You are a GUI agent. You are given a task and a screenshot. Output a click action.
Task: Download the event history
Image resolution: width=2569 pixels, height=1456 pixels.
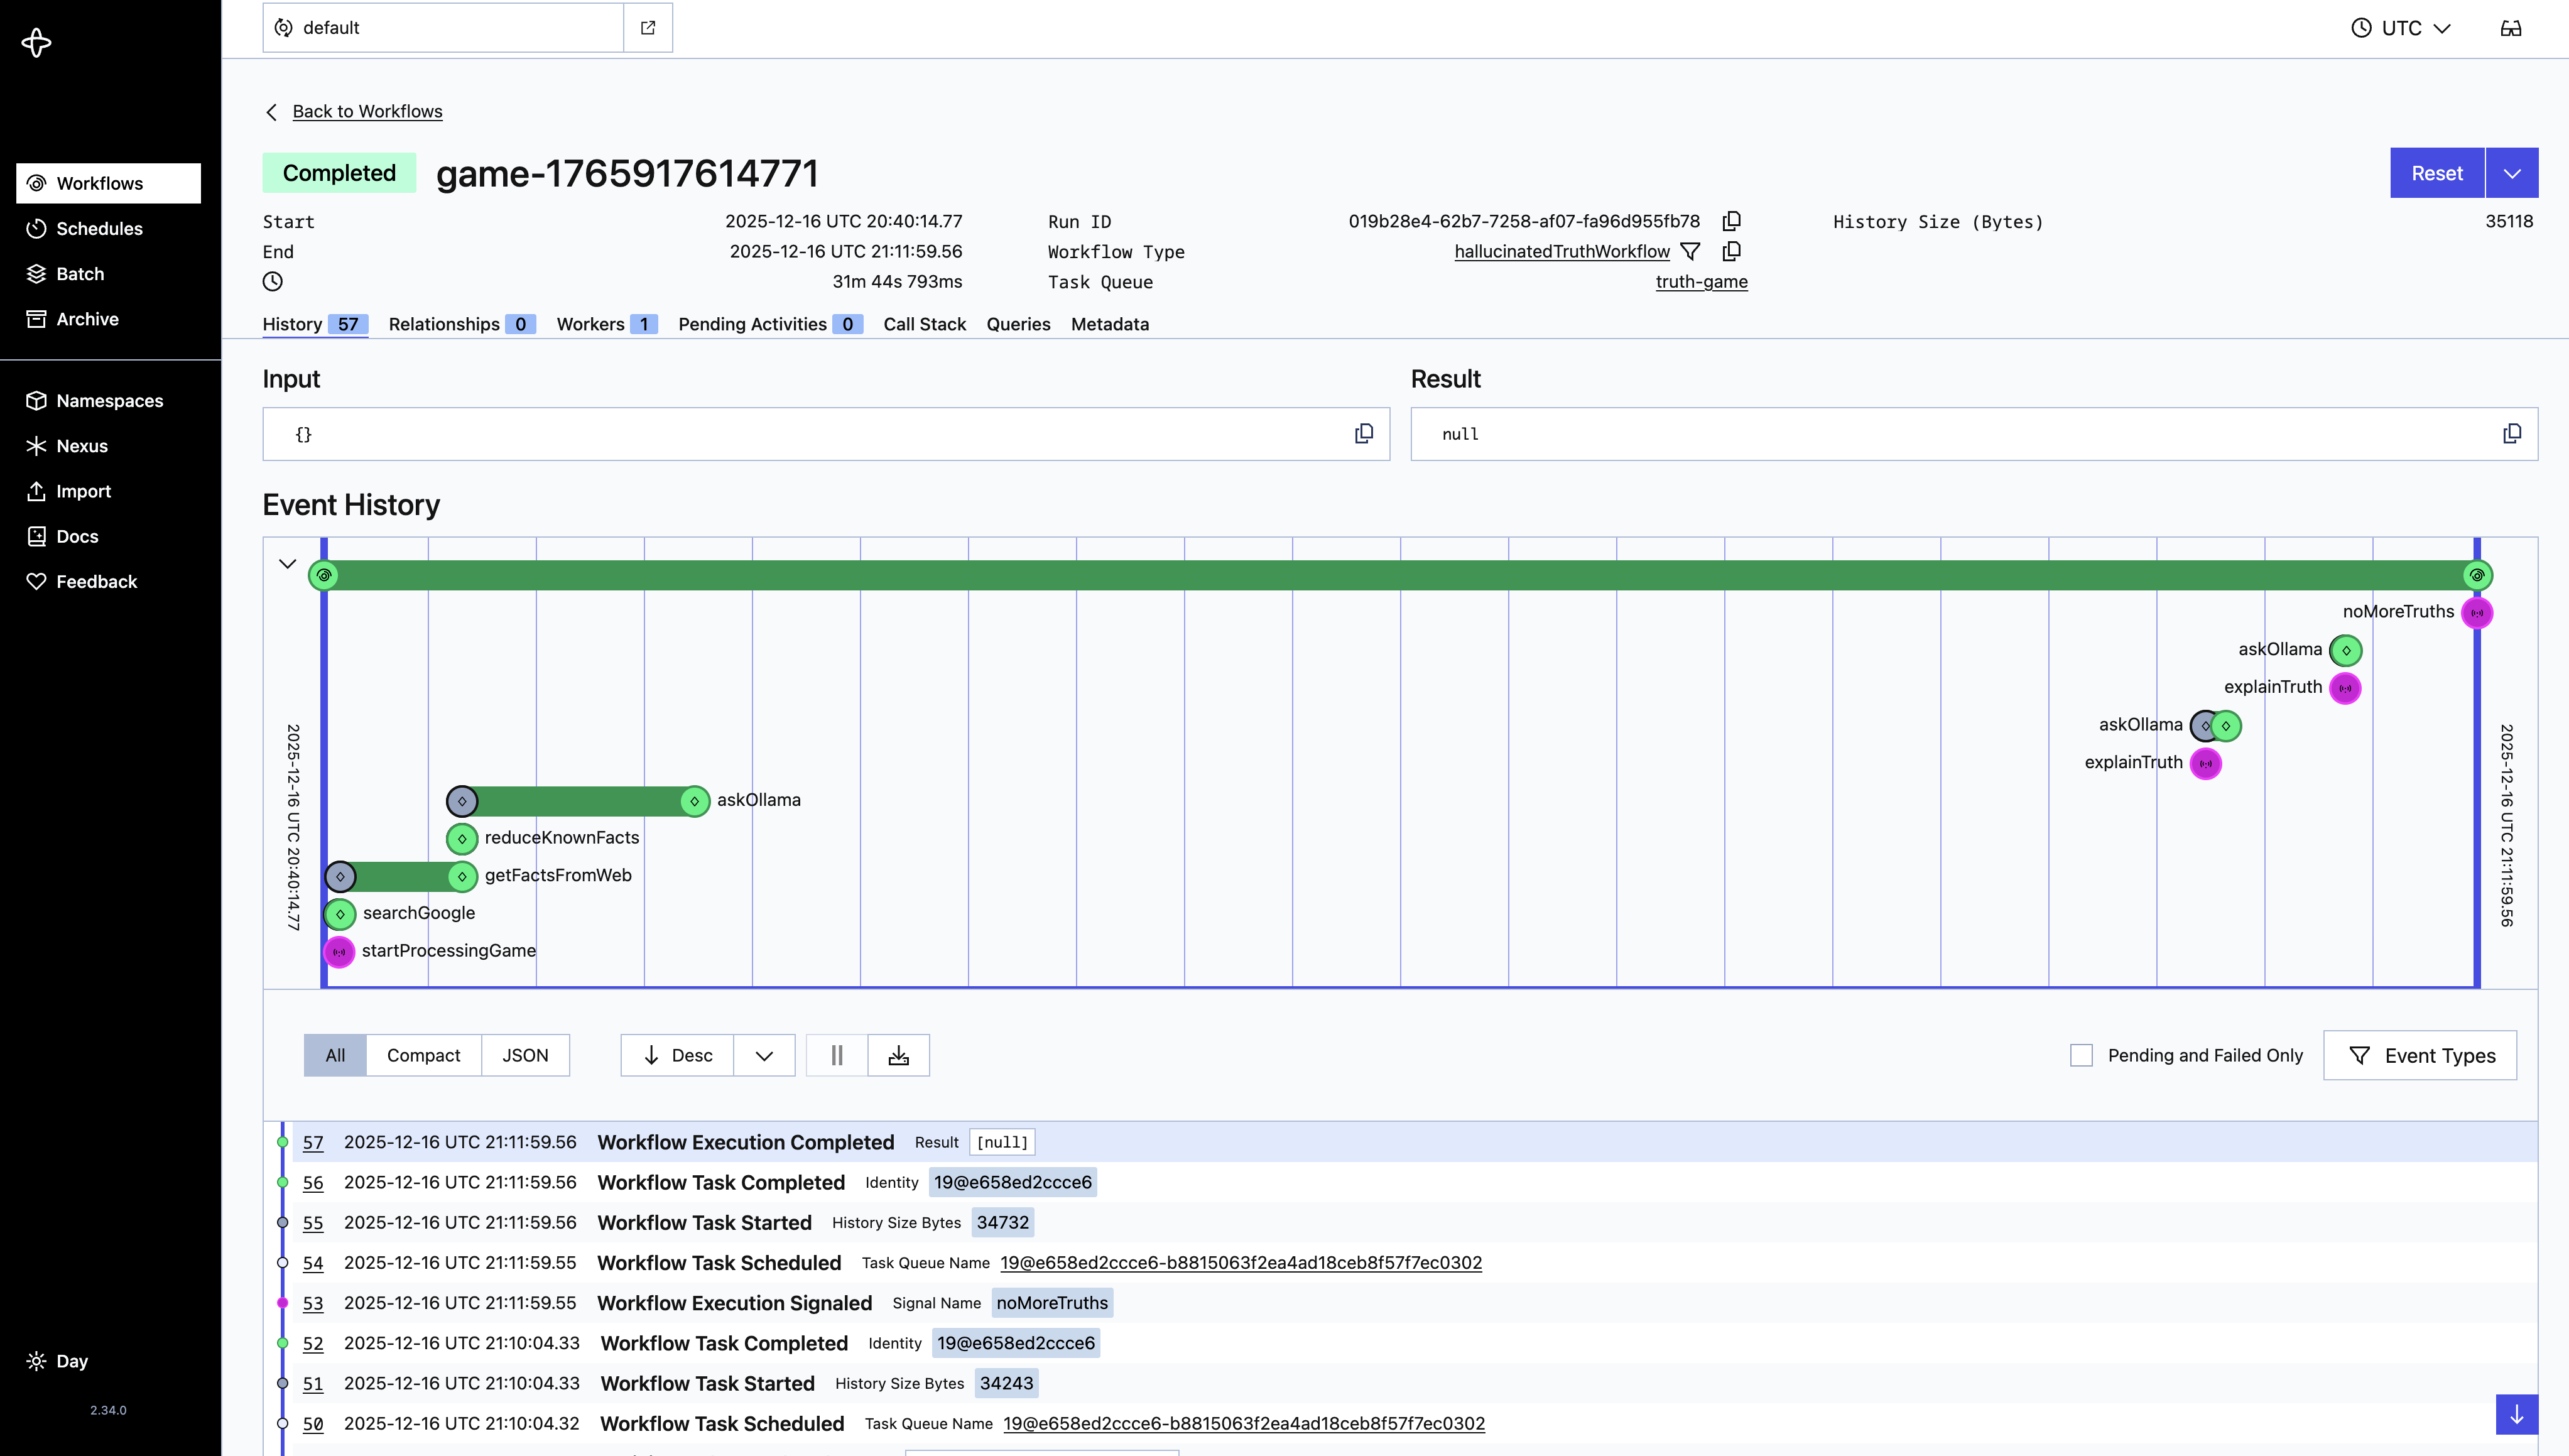899,1055
